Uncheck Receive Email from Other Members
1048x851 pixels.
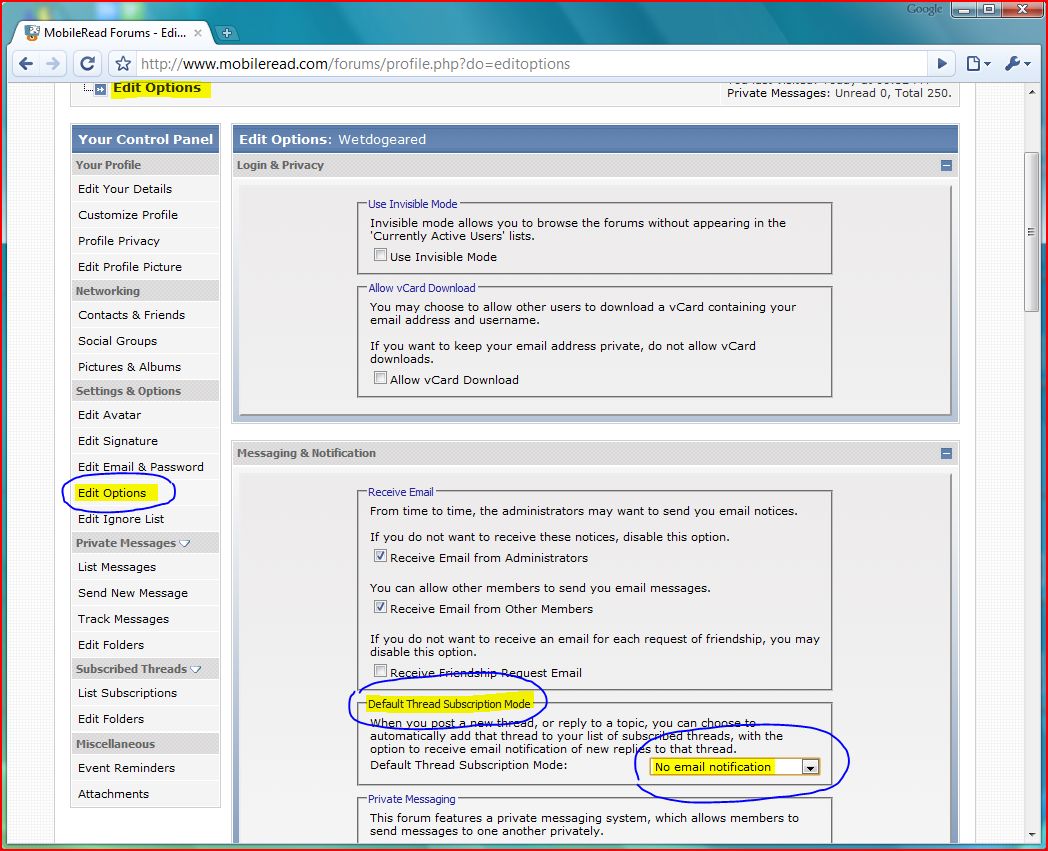click(380, 607)
